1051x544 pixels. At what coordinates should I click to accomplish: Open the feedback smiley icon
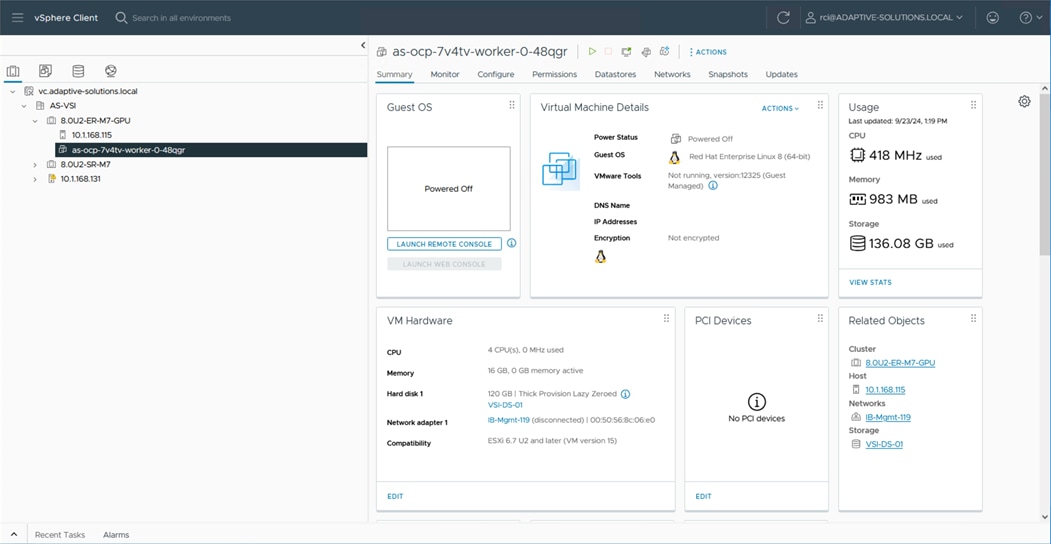click(x=993, y=18)
